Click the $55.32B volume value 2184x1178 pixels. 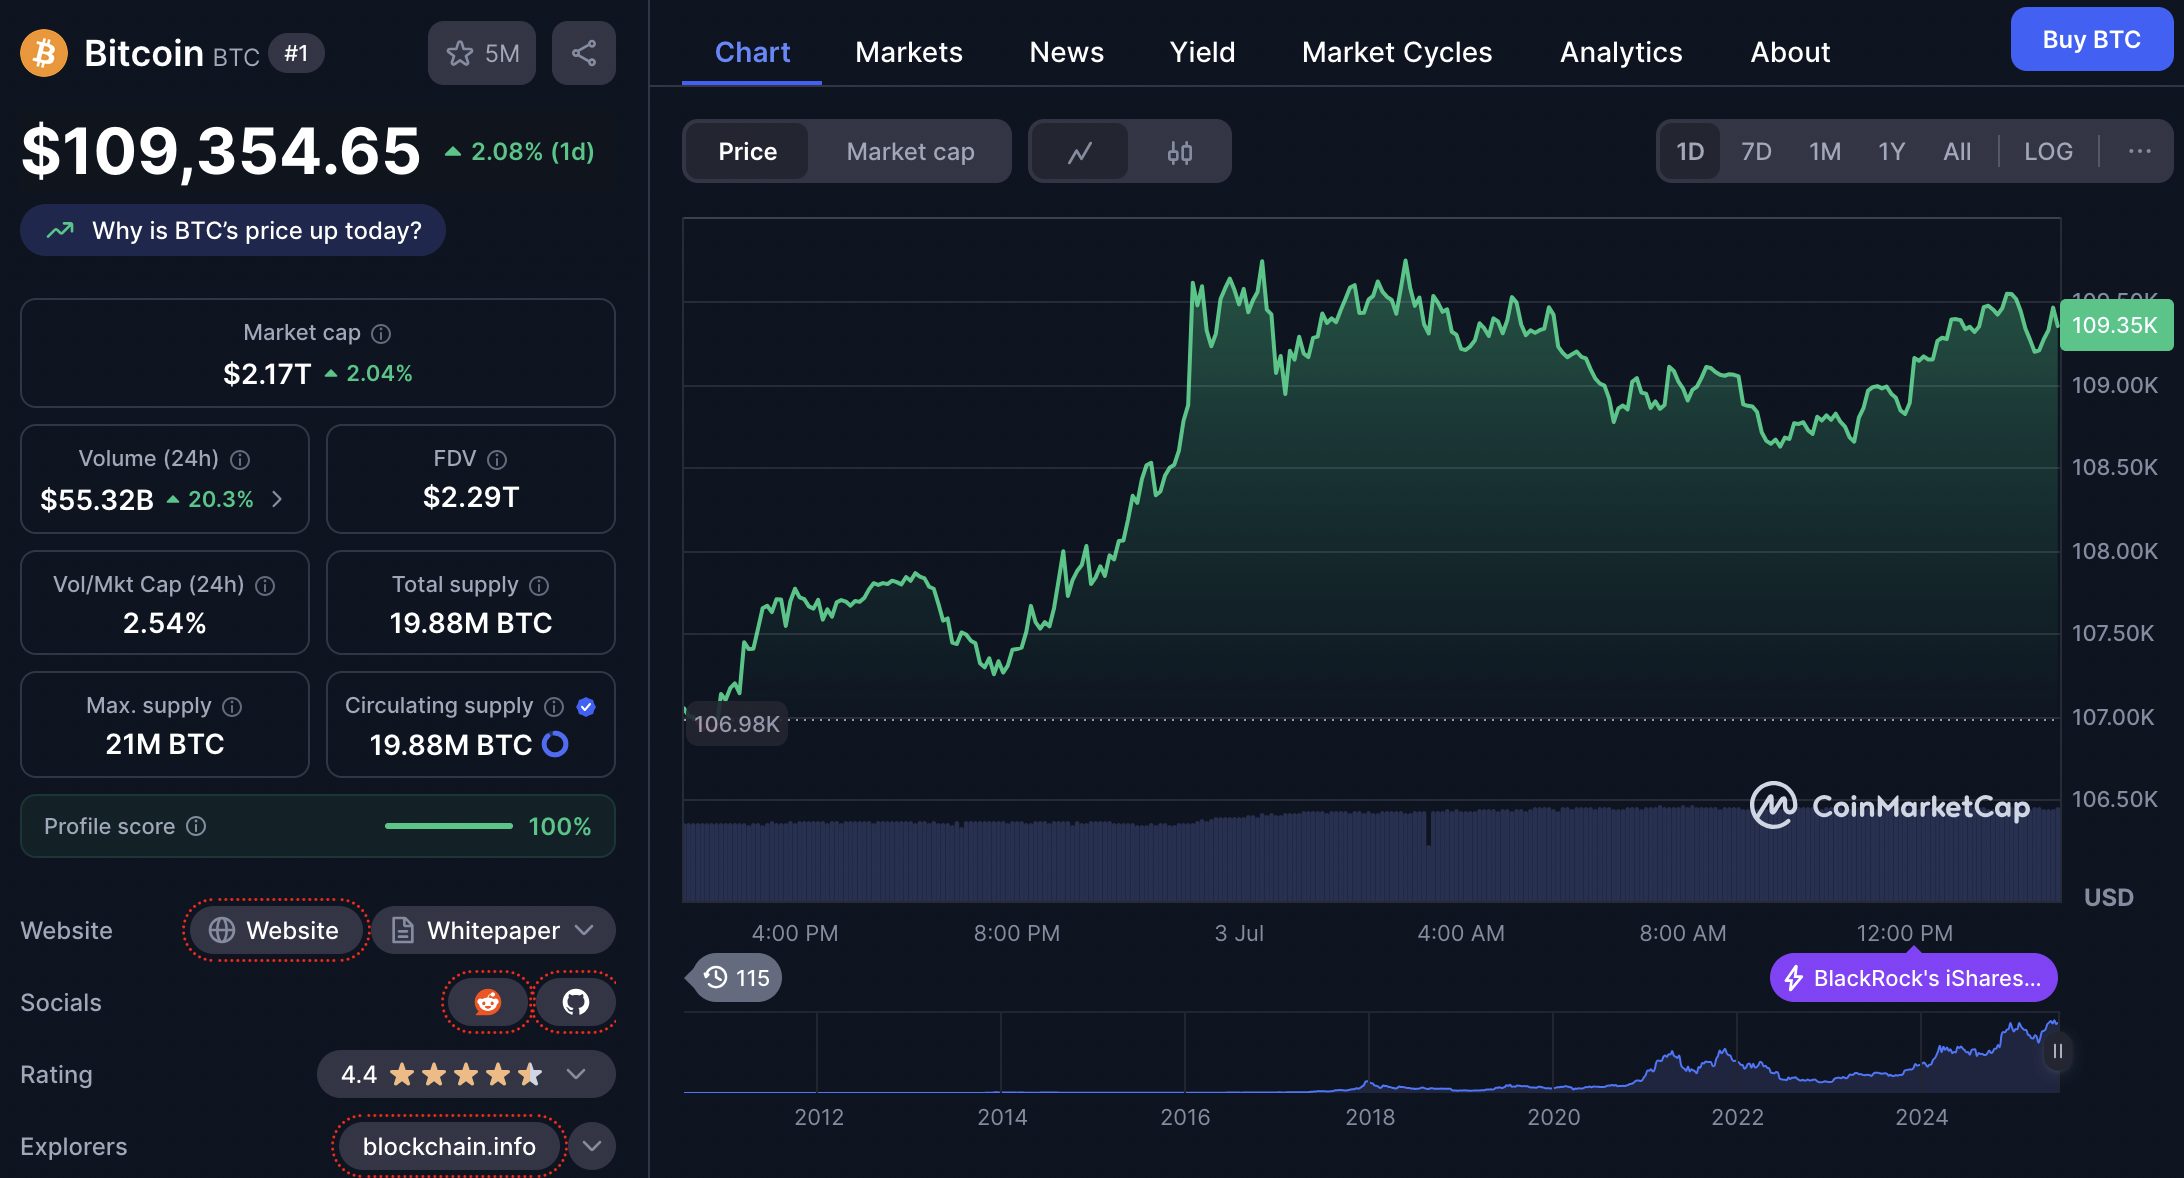(x=97, y=499)
